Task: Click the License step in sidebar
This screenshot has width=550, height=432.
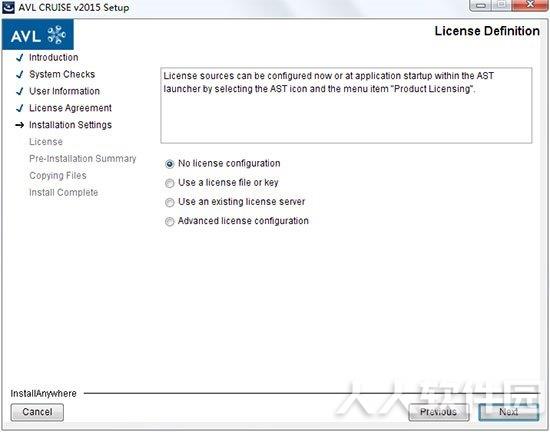Action: click(x=46, y=142)
